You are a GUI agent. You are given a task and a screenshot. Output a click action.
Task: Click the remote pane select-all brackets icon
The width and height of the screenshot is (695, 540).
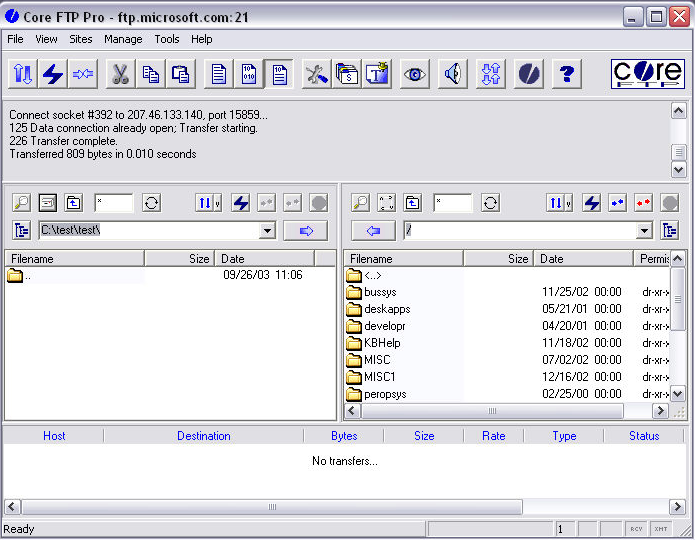pos(387,203)
